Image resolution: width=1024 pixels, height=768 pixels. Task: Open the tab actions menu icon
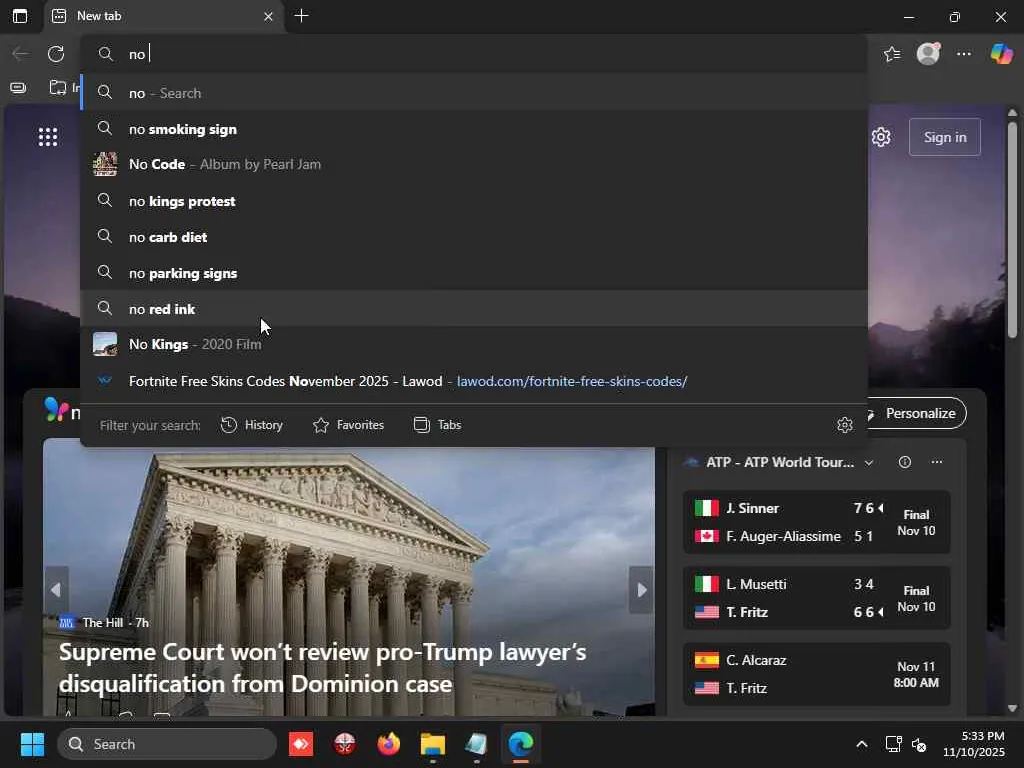pyautogui.click(x=20, y=16)
